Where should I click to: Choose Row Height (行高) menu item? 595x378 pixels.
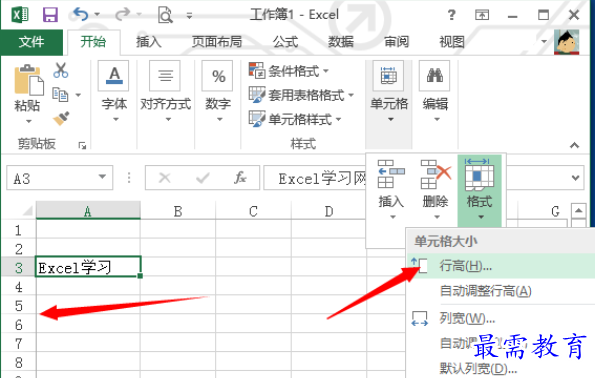pyautogui.click(x=501, y=266)
